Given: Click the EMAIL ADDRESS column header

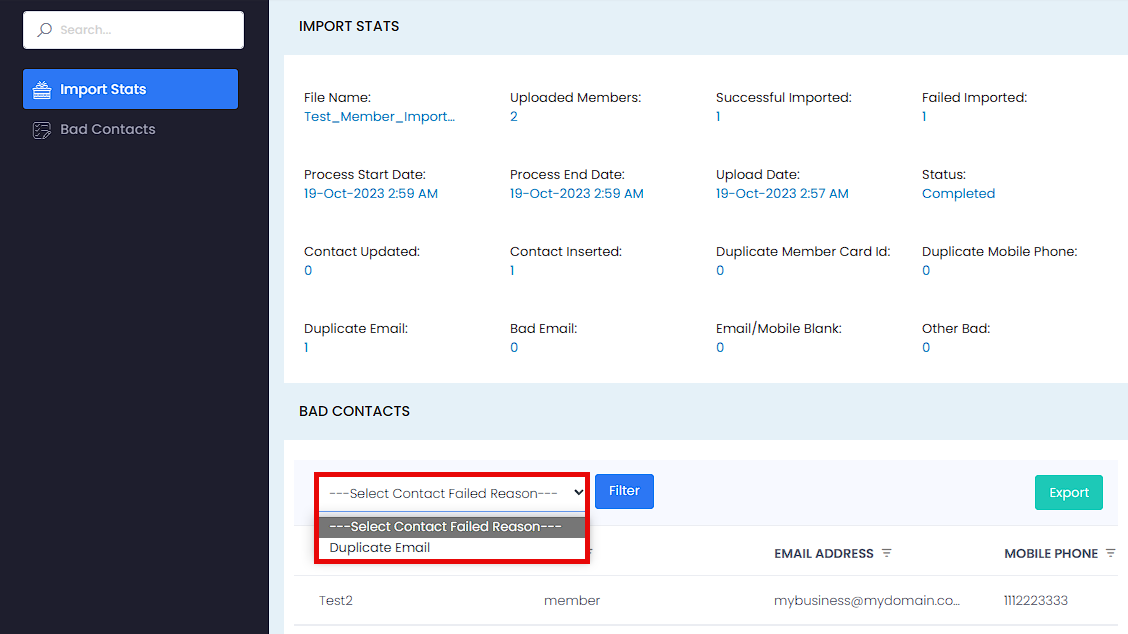Looking at the screenshot, I should tap(824, 553).
